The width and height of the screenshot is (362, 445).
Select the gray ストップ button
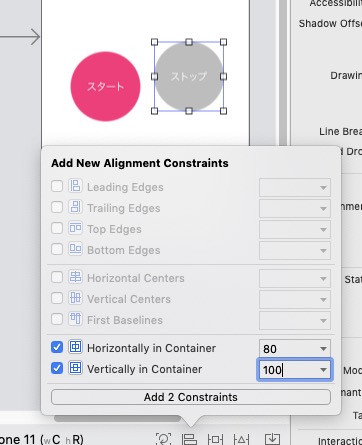click(189, 76)
